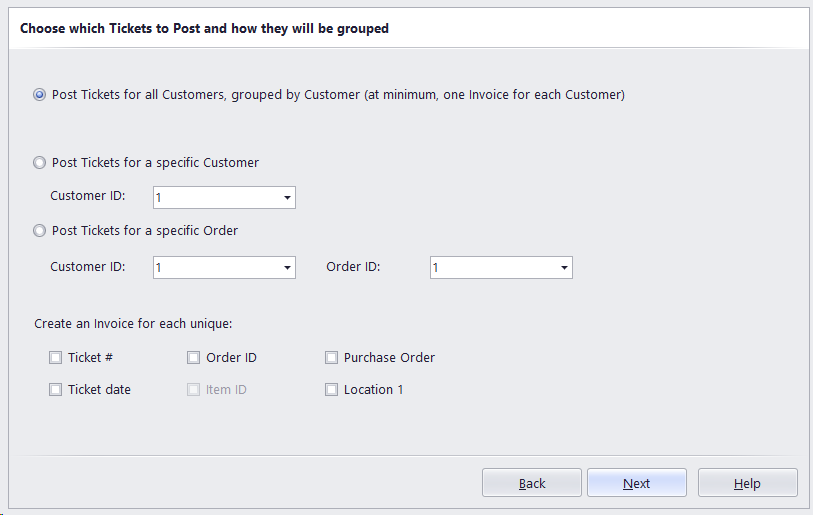The image size is (813, 515).
Task: Click the "Create an Invoice for each unique" label
Action: point(133,323)
